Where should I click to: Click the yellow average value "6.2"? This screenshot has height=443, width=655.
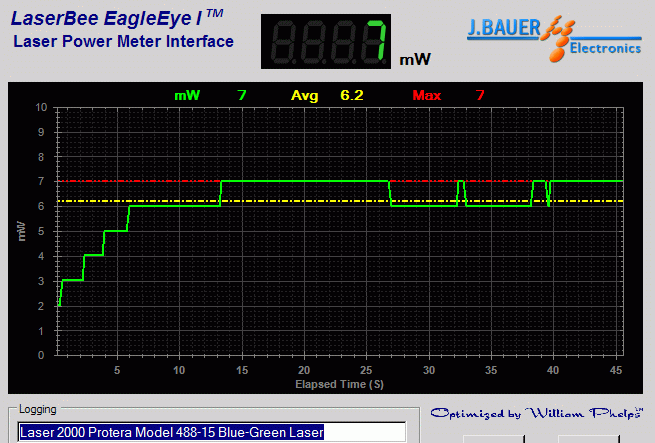click(352, 95)
